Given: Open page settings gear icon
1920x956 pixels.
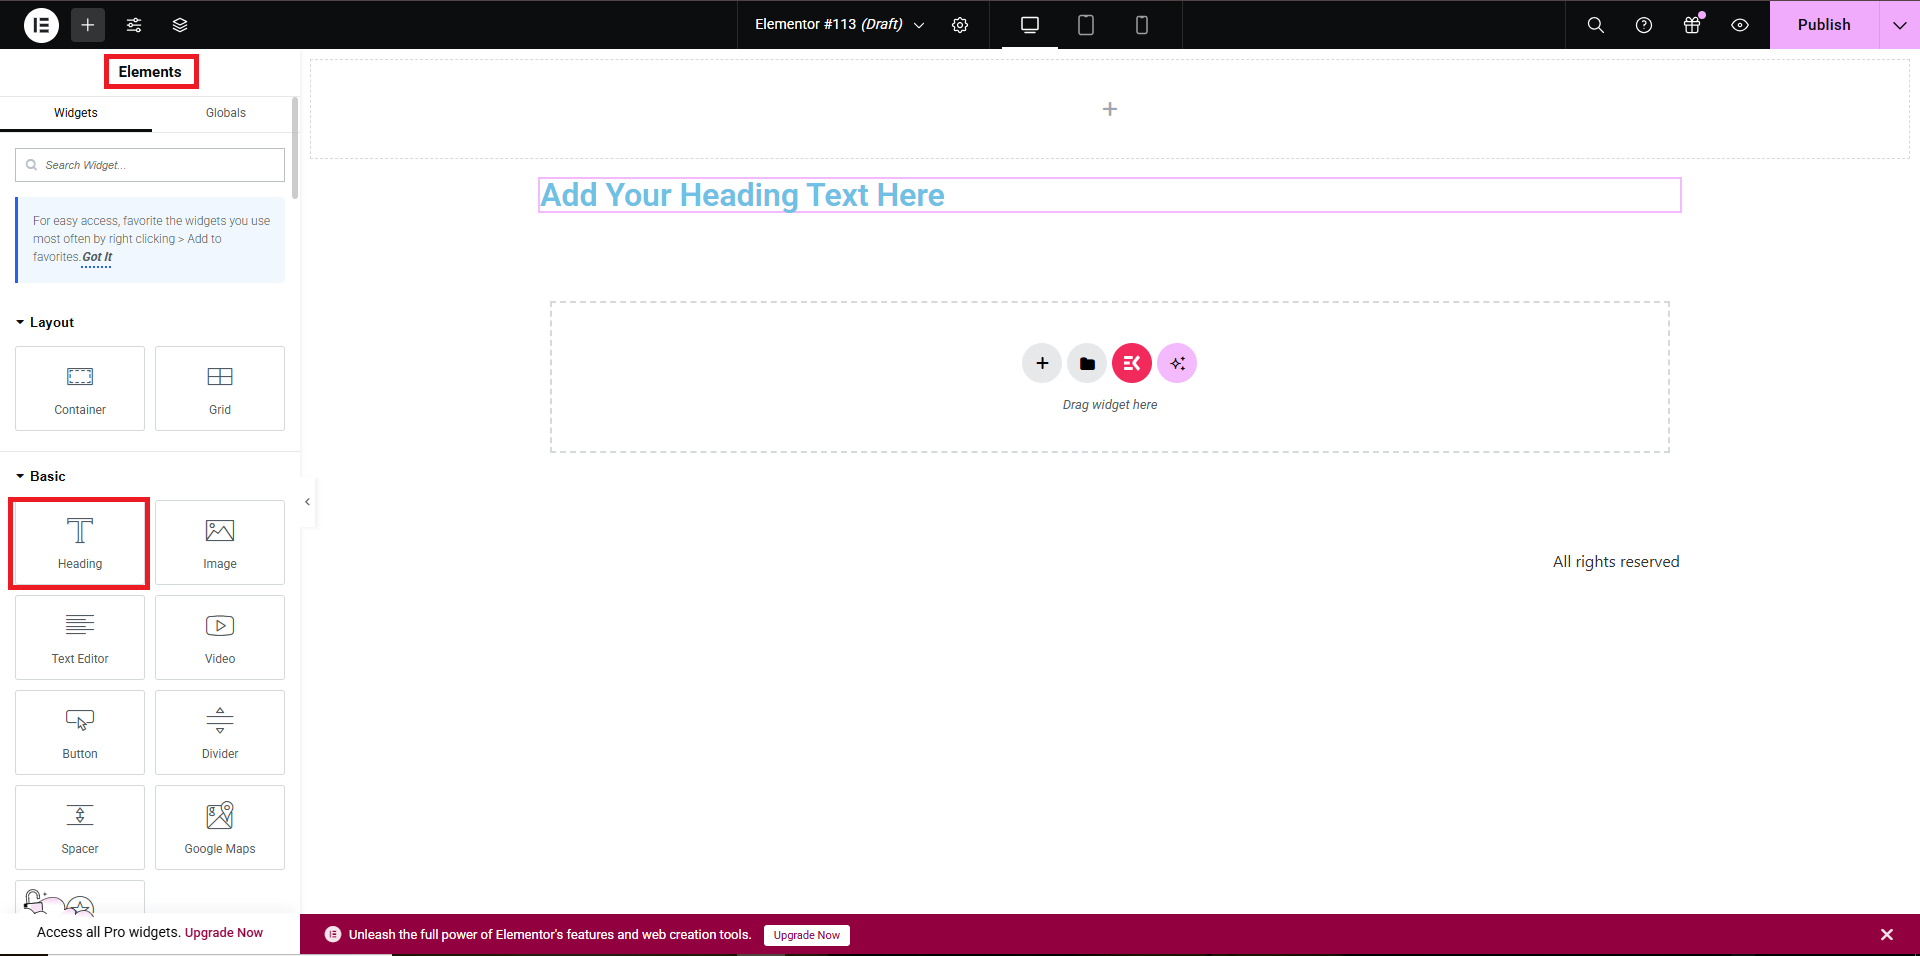Looking at the screenshot, I should point(960,25).
